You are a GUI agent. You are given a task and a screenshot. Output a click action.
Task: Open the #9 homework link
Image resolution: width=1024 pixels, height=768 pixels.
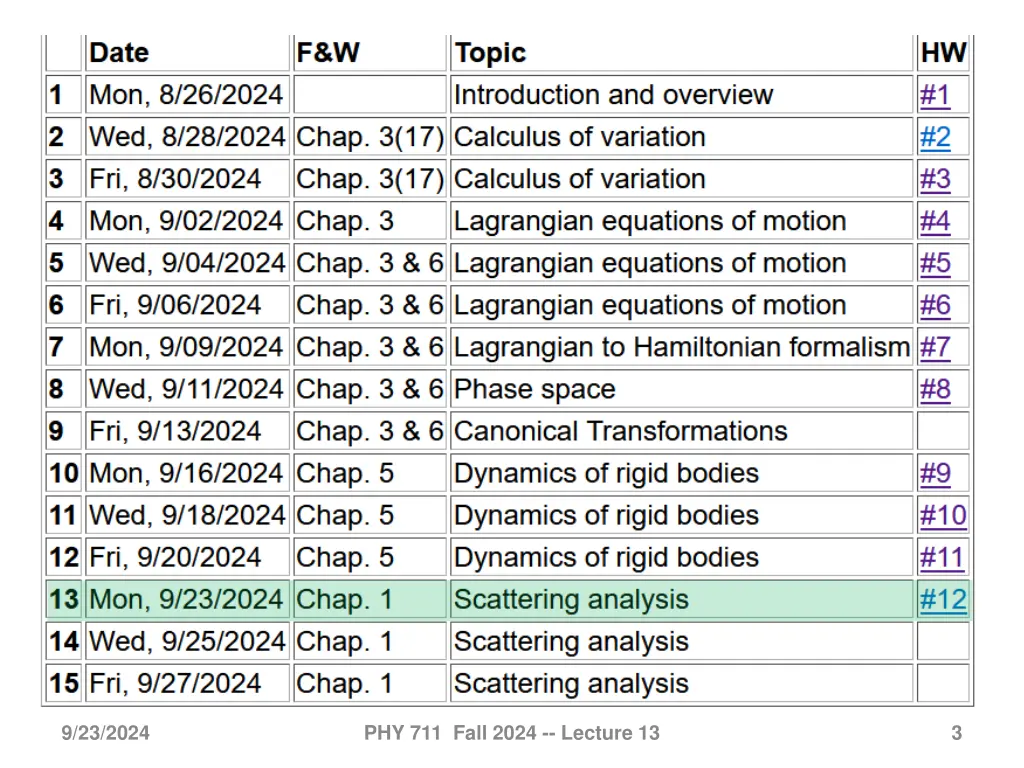click(935, 473)
